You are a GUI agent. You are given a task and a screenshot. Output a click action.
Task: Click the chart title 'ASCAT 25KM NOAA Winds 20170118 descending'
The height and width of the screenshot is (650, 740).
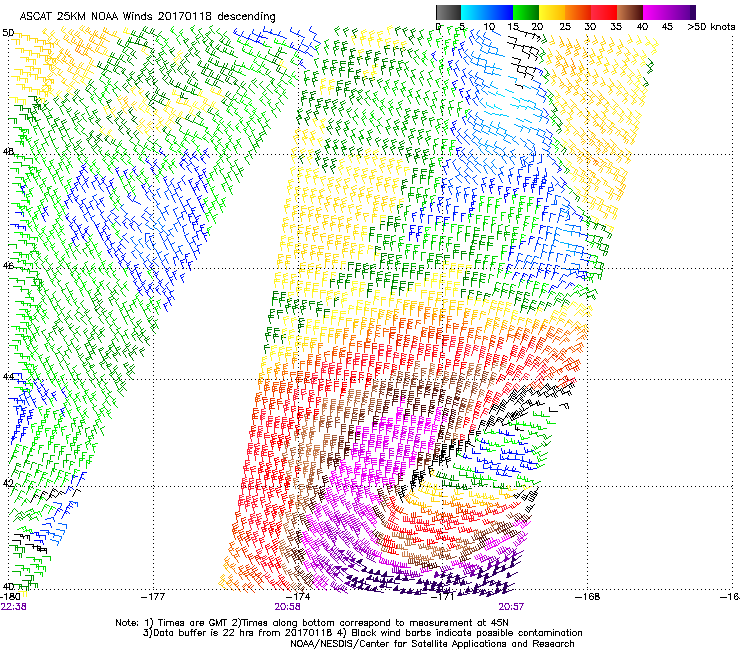148,16
